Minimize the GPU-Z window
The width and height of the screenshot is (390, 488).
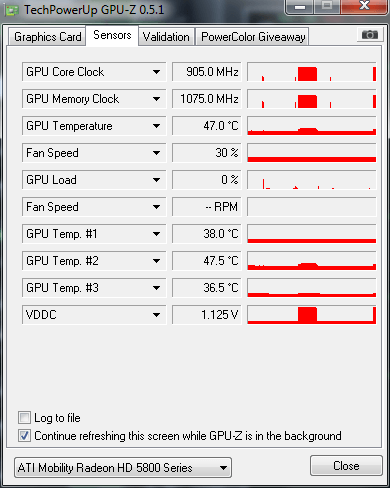300,7
